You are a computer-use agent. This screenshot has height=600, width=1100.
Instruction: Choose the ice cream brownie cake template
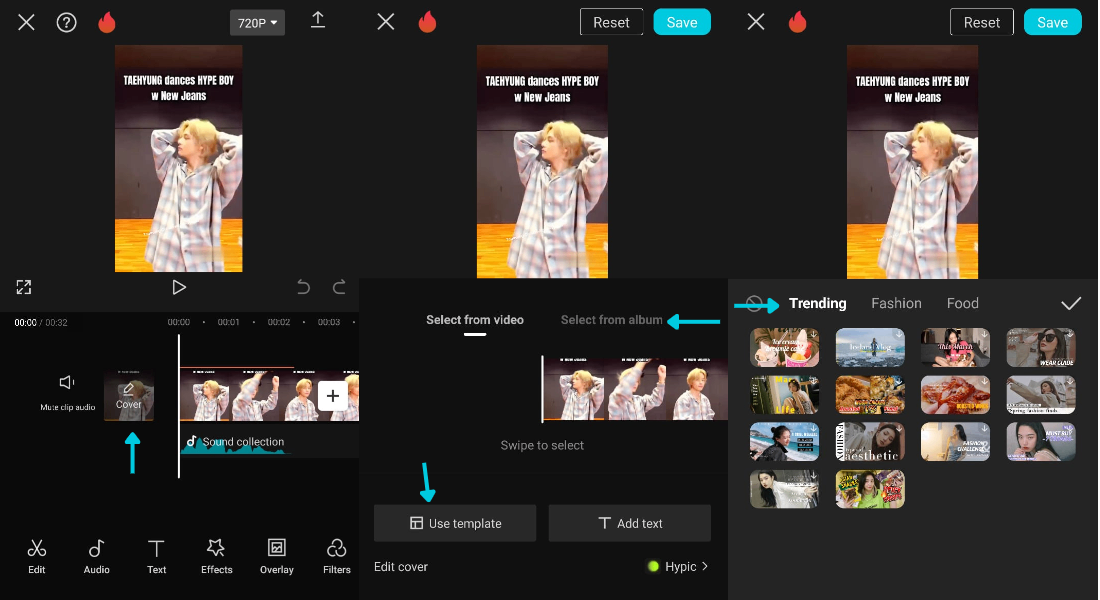[x=784, y=347]
